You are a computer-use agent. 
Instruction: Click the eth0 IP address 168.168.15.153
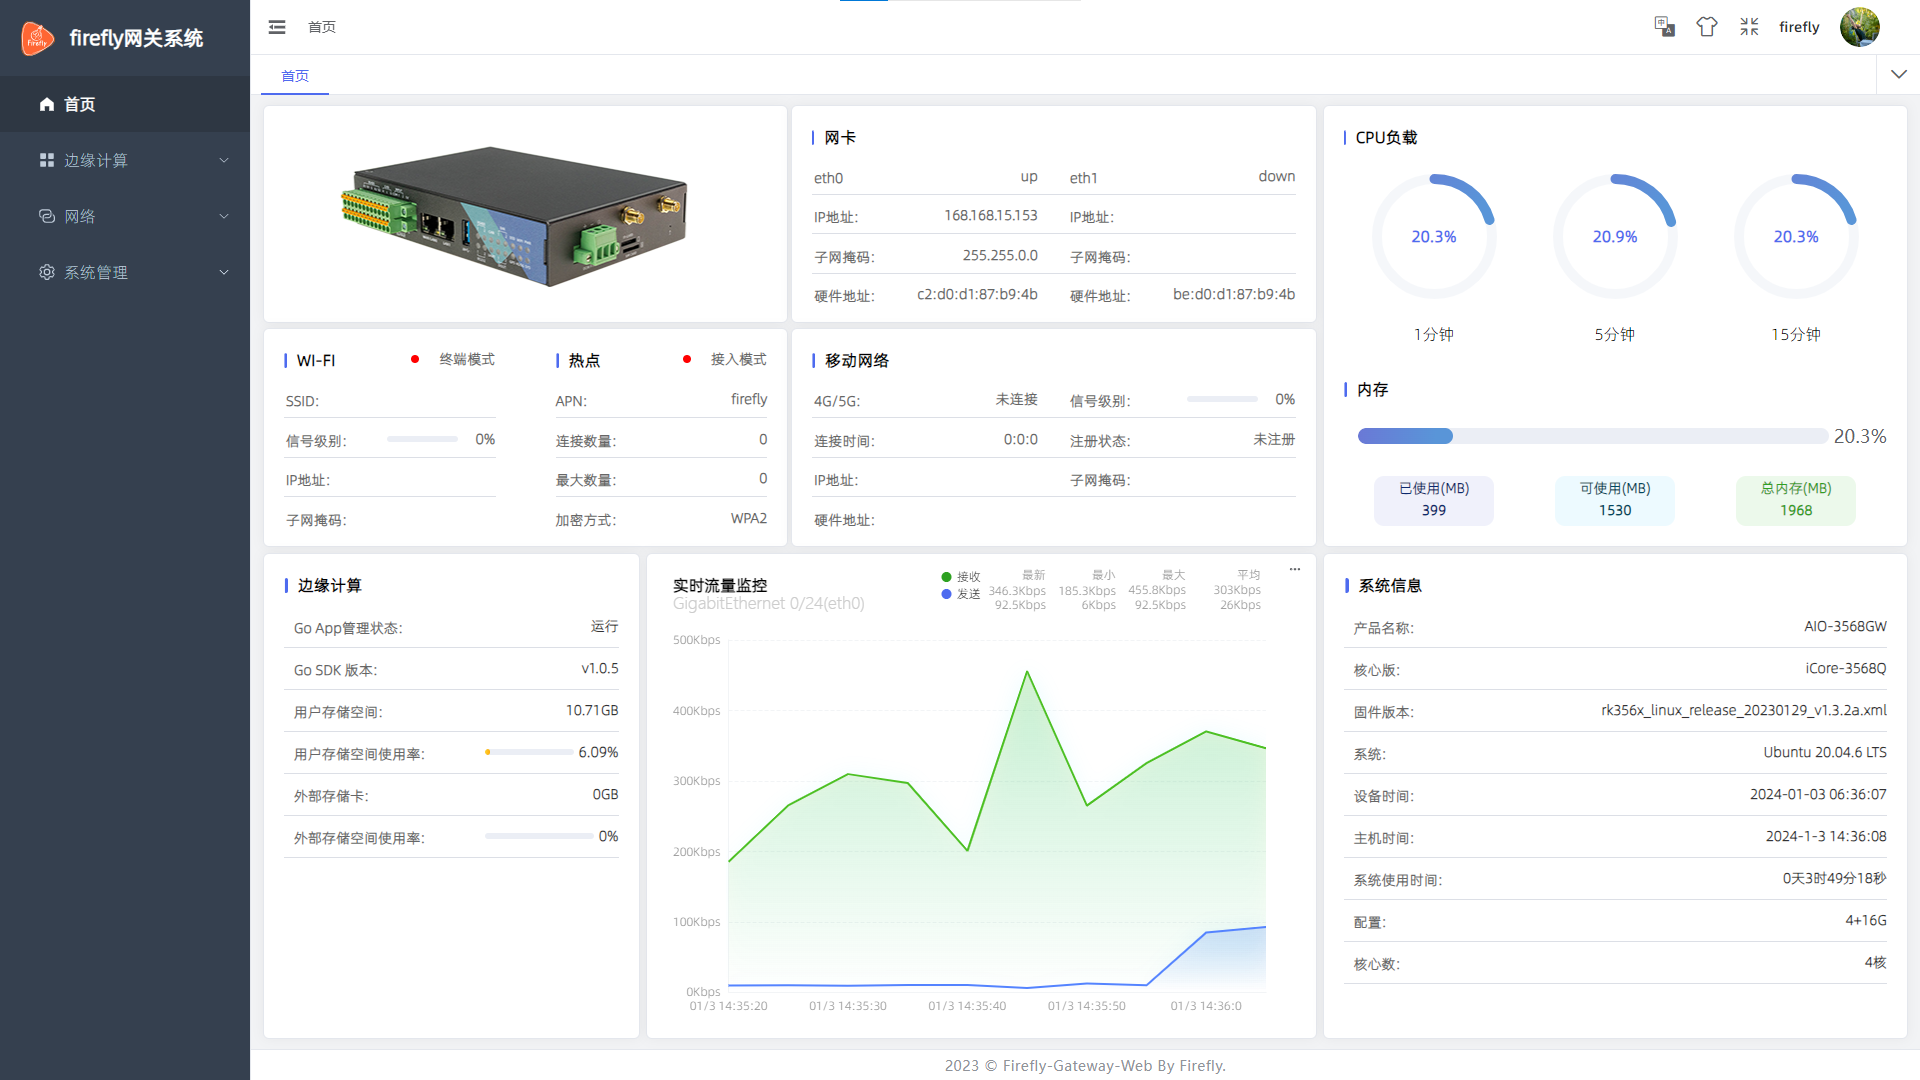(x=991, y=215)
